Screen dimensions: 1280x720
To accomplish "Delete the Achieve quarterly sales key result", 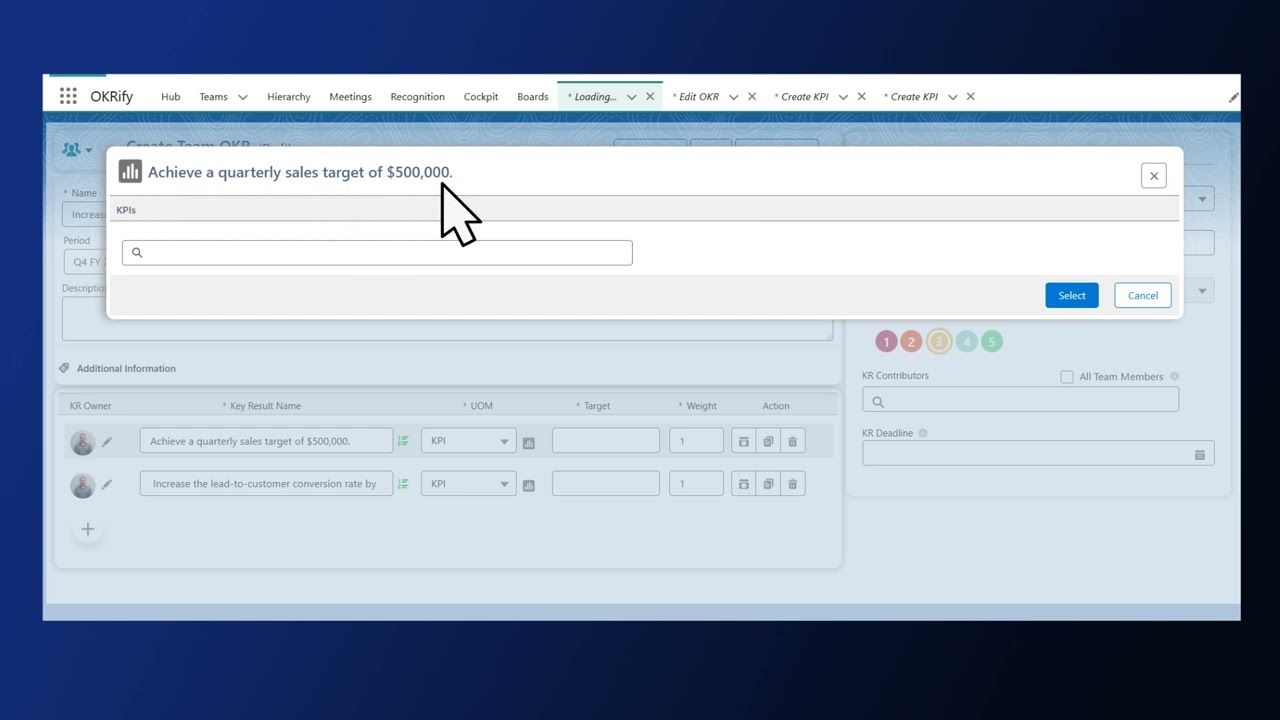I will 793,441.
